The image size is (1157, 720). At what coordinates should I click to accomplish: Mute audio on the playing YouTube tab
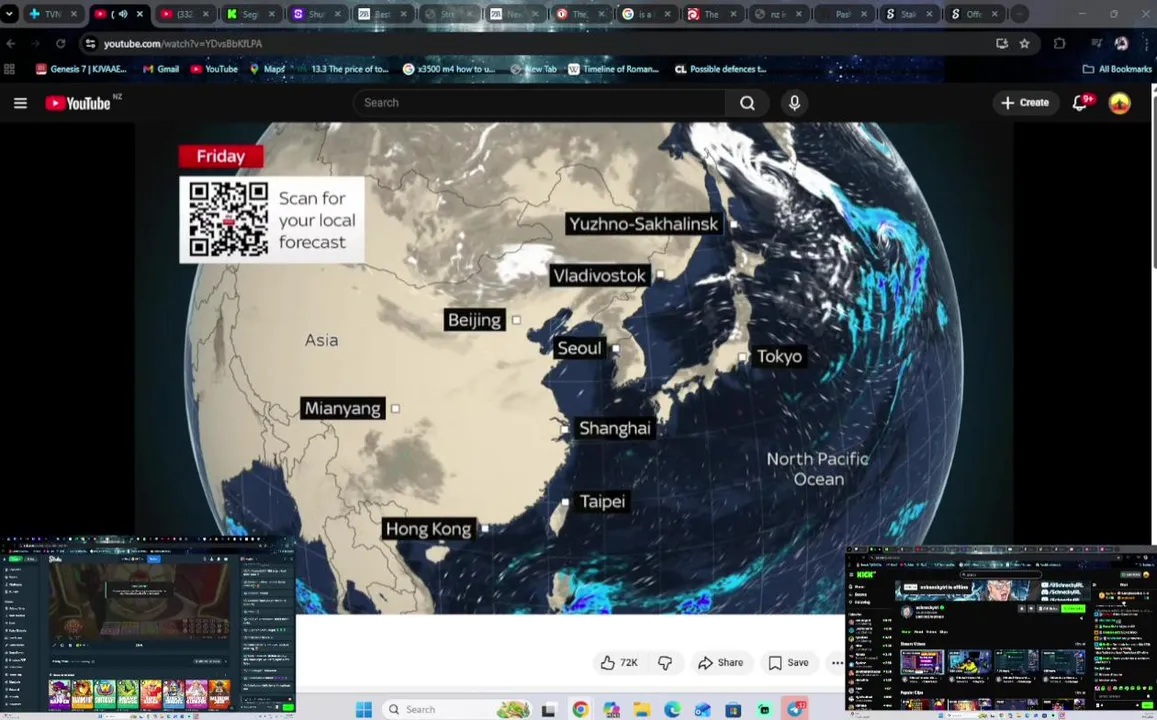[122, 14]
